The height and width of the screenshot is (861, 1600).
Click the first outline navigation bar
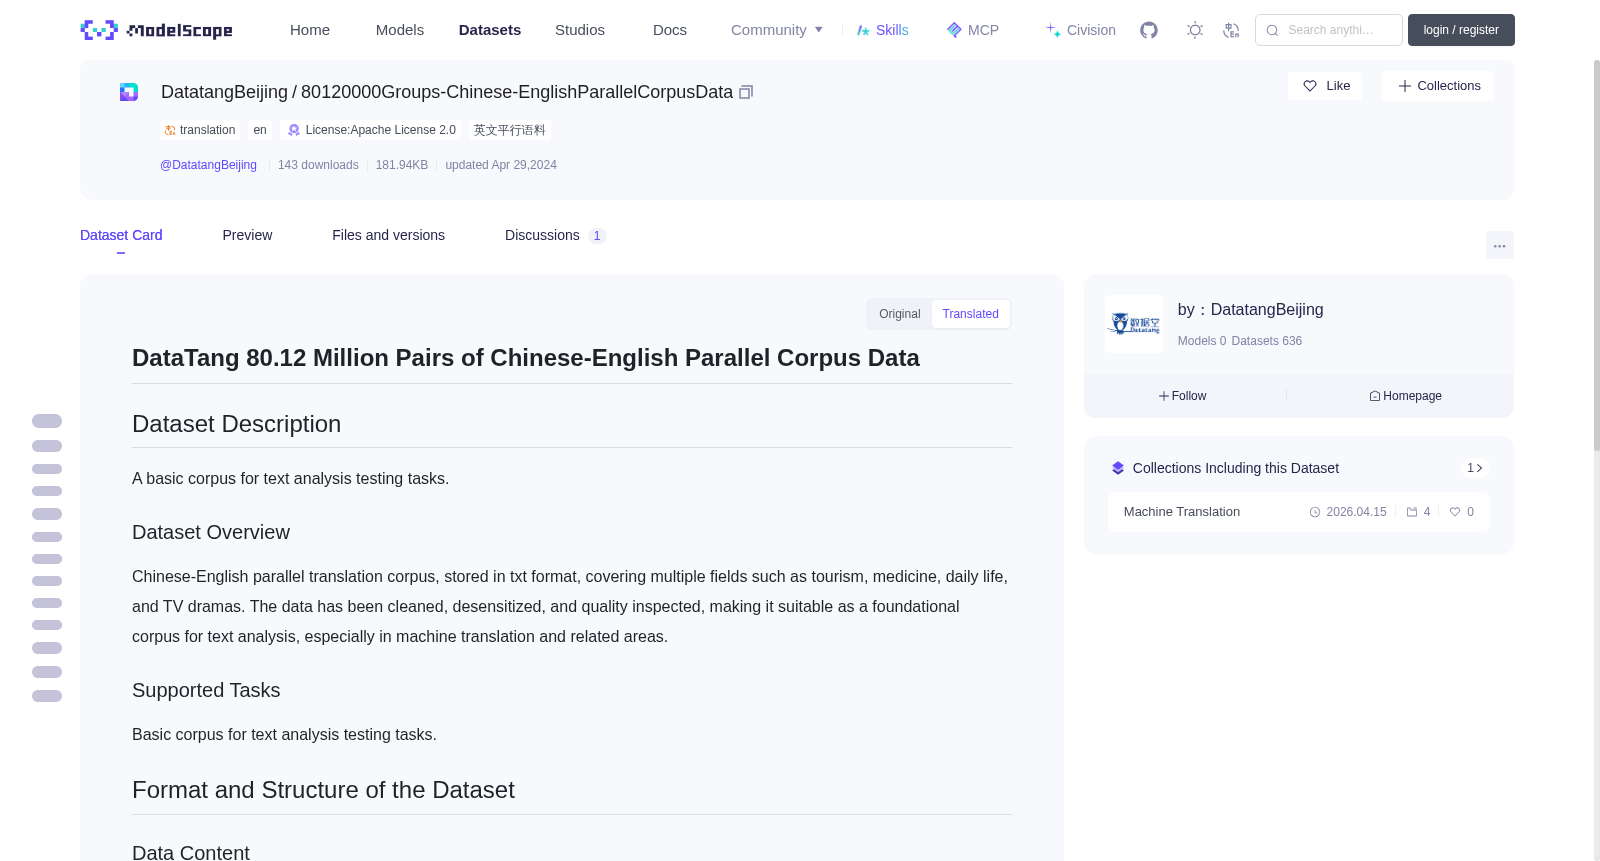coord(47,421)
